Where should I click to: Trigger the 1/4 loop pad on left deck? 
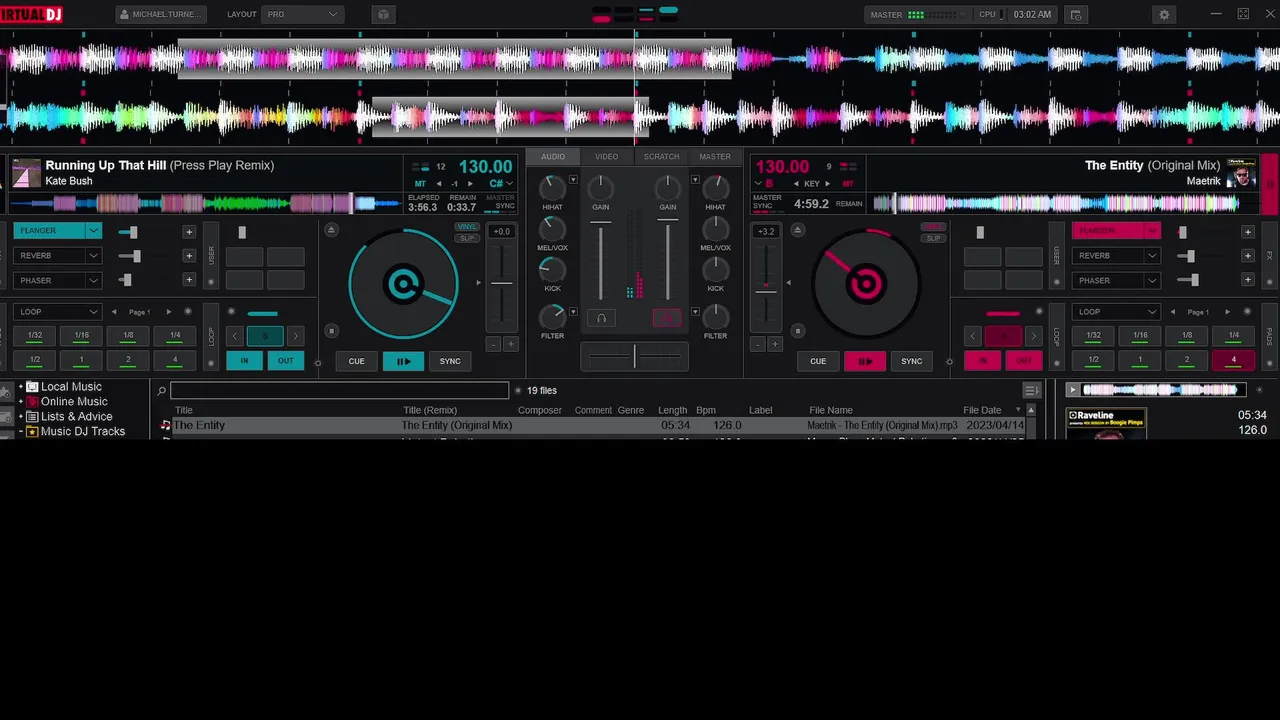click(175, 336)
